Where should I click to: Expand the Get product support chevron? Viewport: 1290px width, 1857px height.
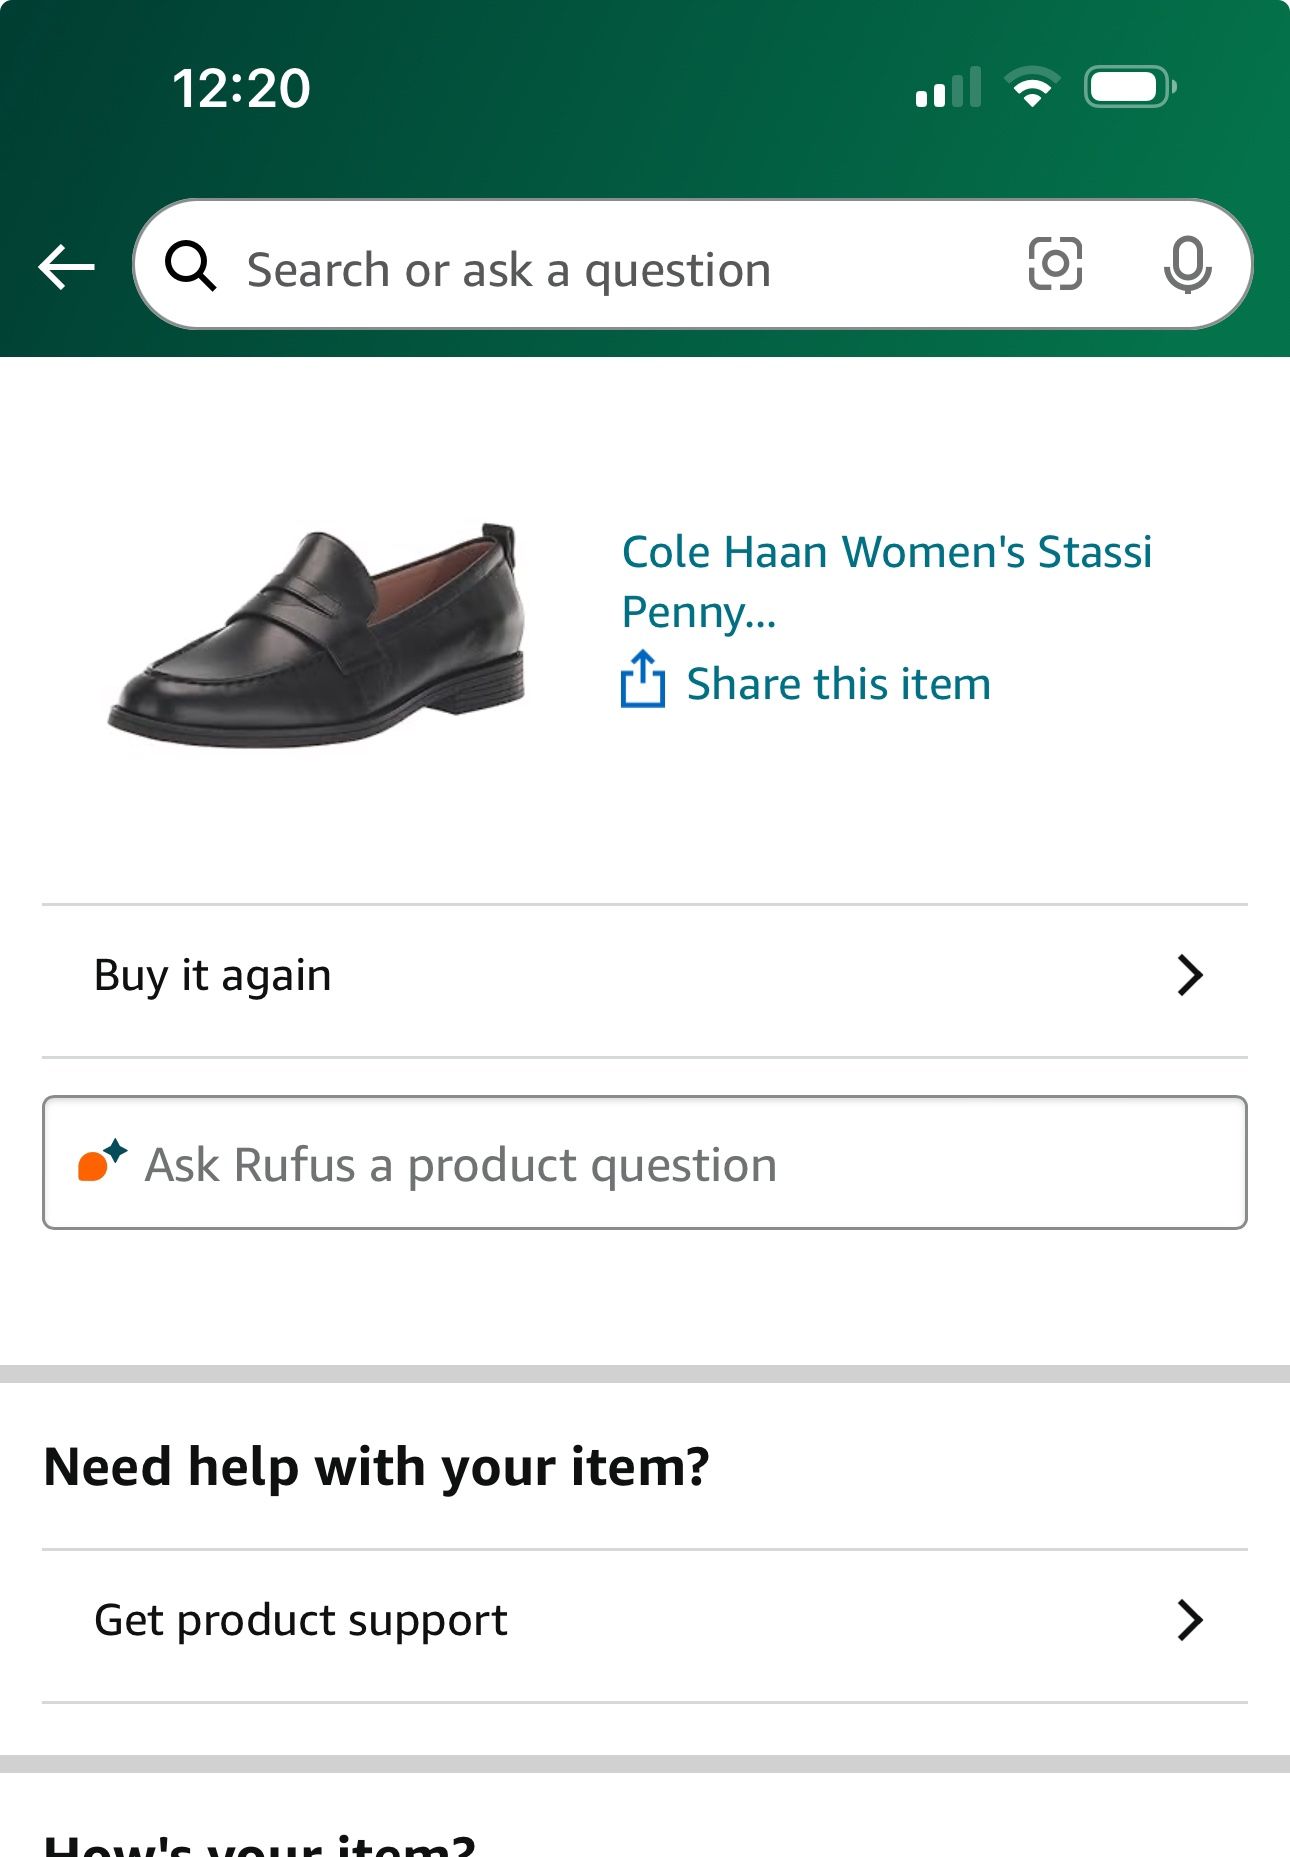[1189, 1621]
